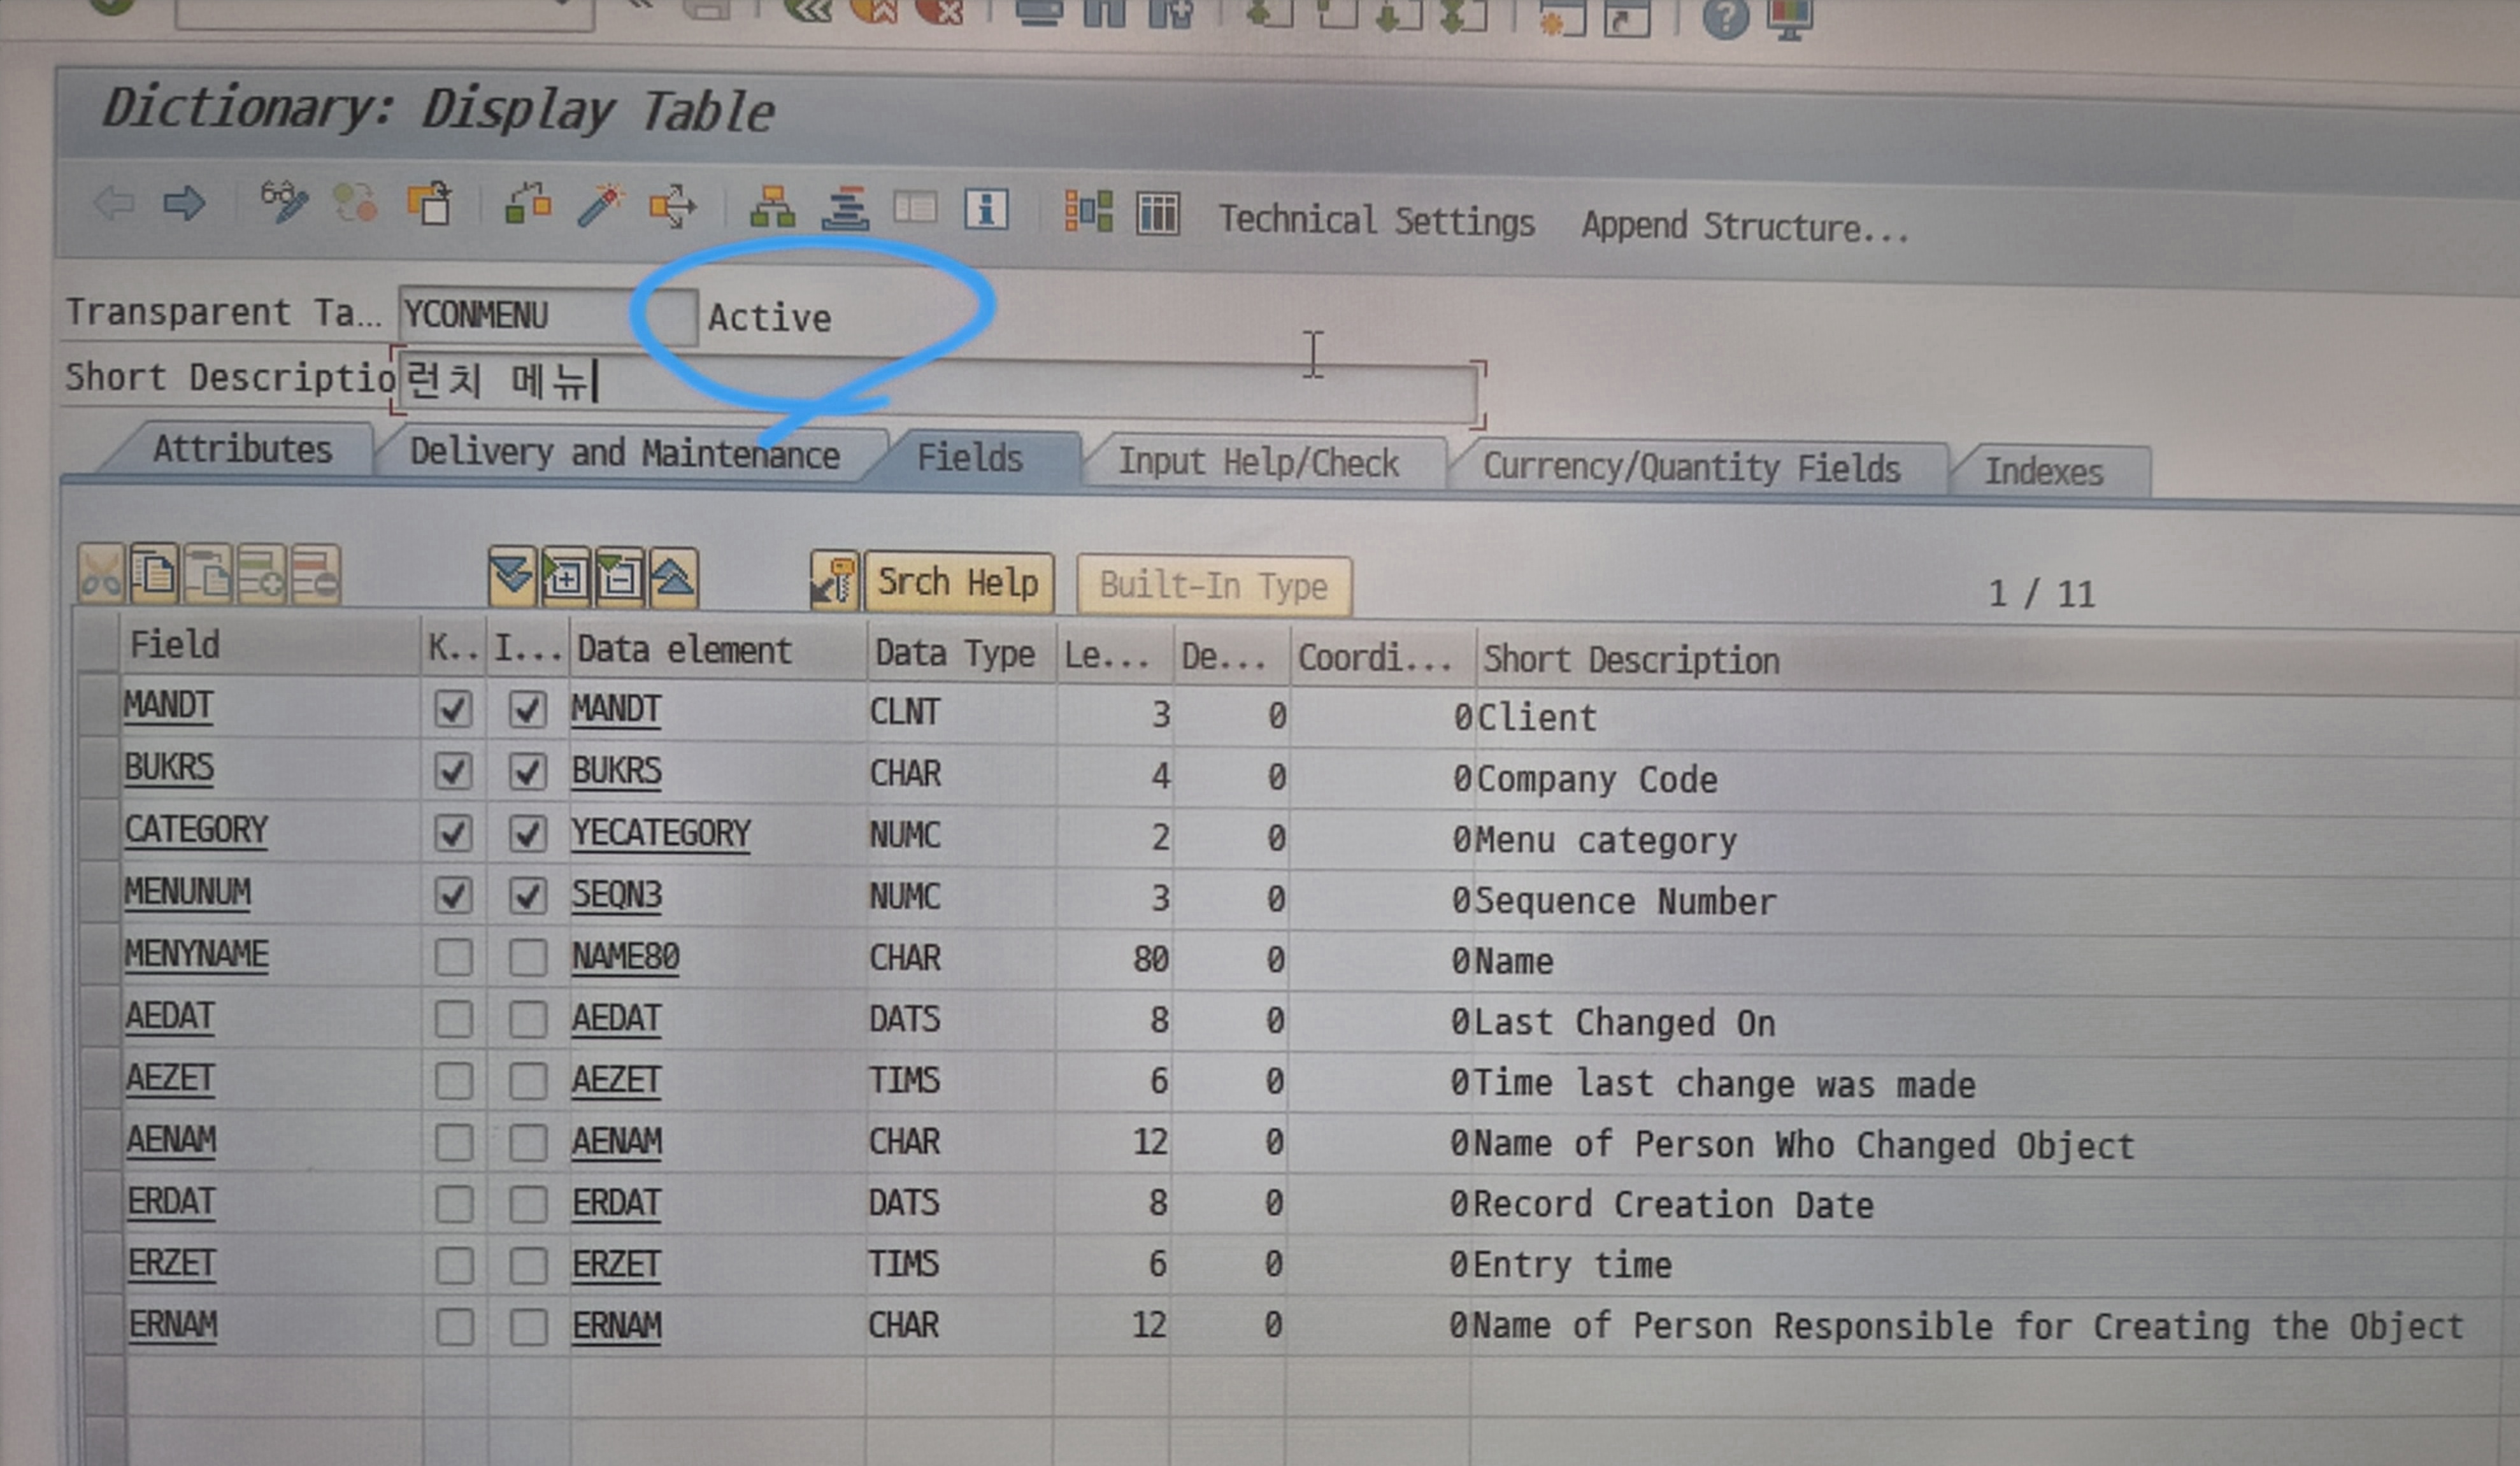Click the Activate magic wand icon
The image size is (2520, 1466).
click(x=600, y=205)
